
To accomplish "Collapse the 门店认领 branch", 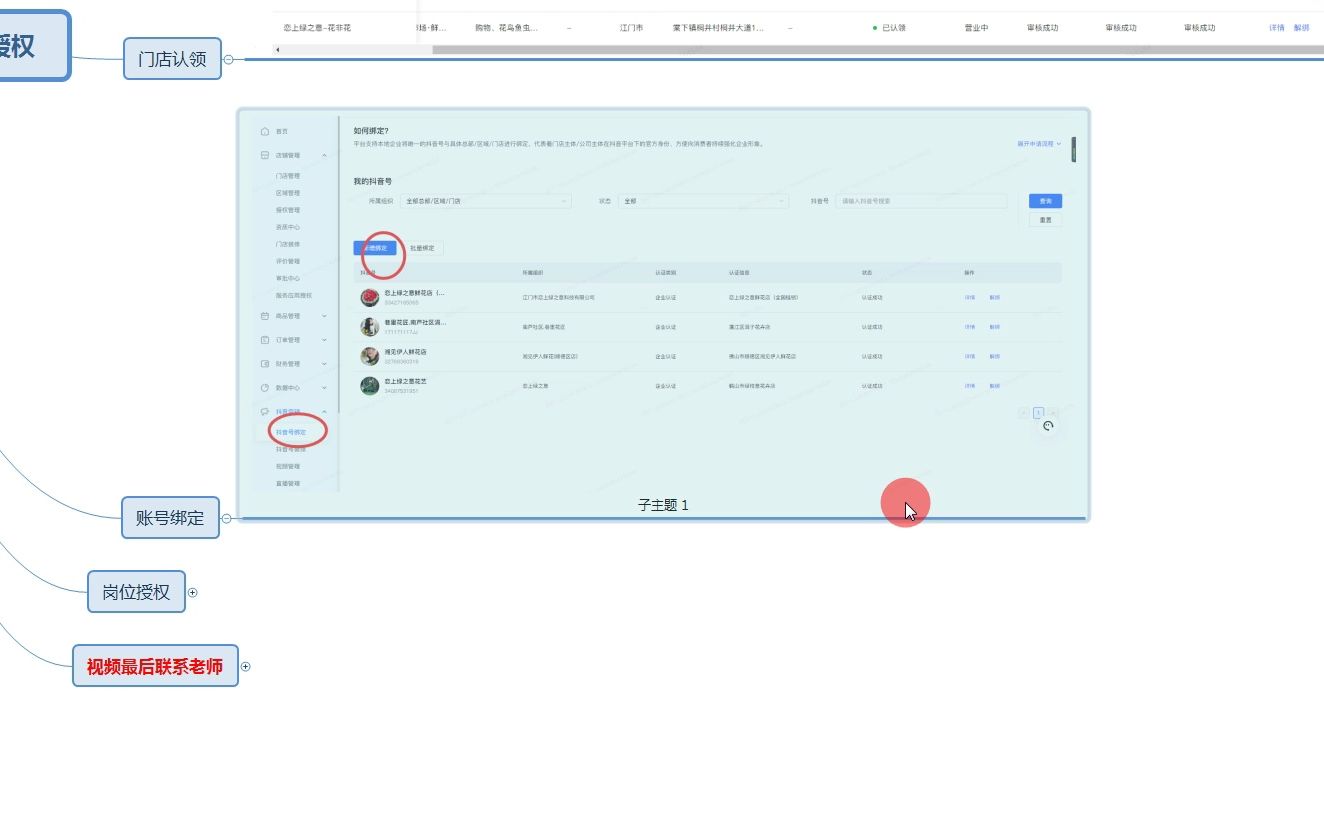I will coord(228,59).
